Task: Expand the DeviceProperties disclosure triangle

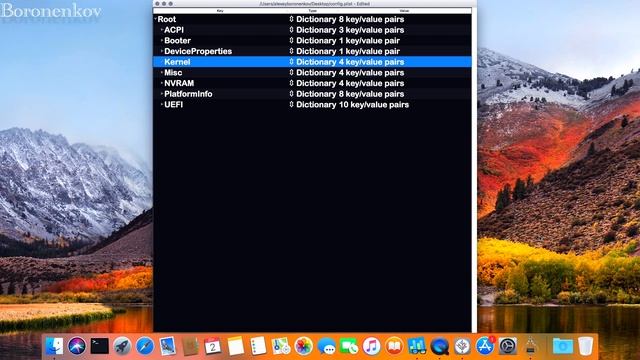Action: pyautogui.click(x=162, y=51)
